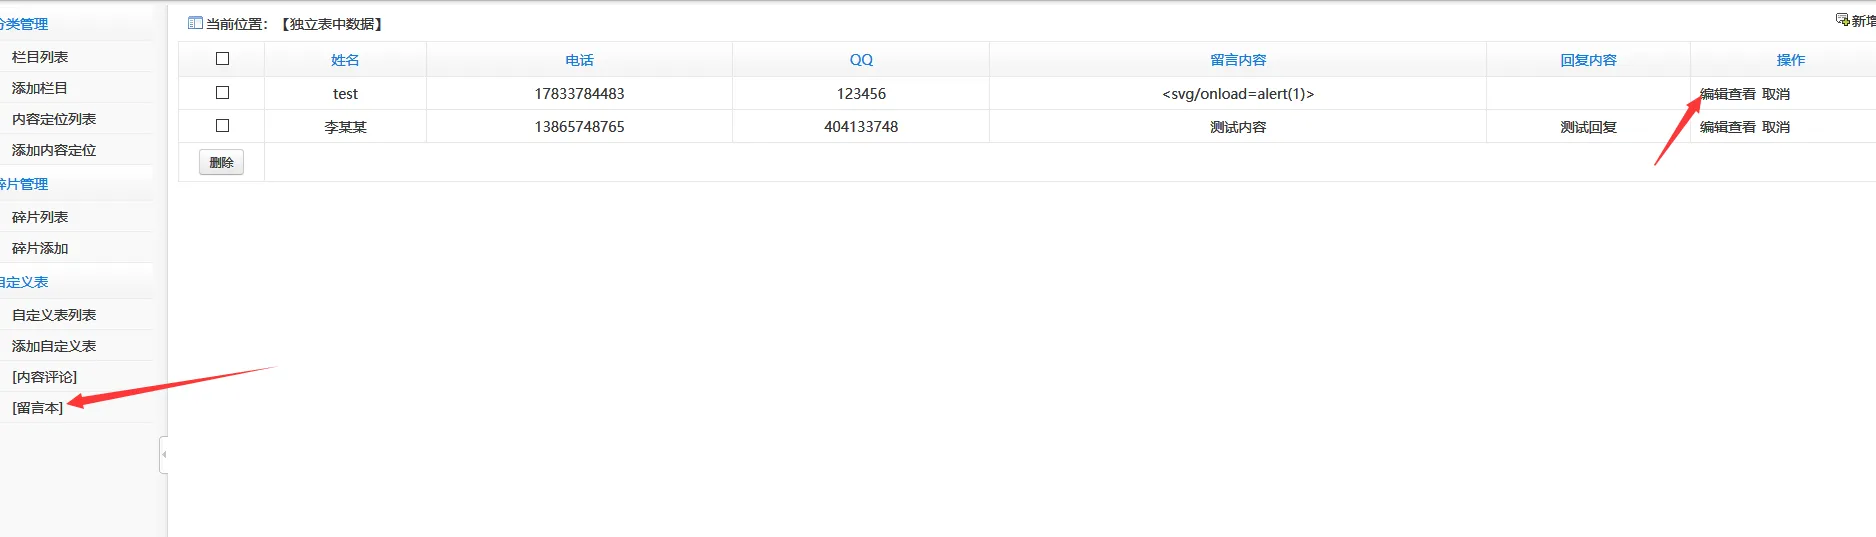Click 取消 in the 李某某 row

[1776, 127]
